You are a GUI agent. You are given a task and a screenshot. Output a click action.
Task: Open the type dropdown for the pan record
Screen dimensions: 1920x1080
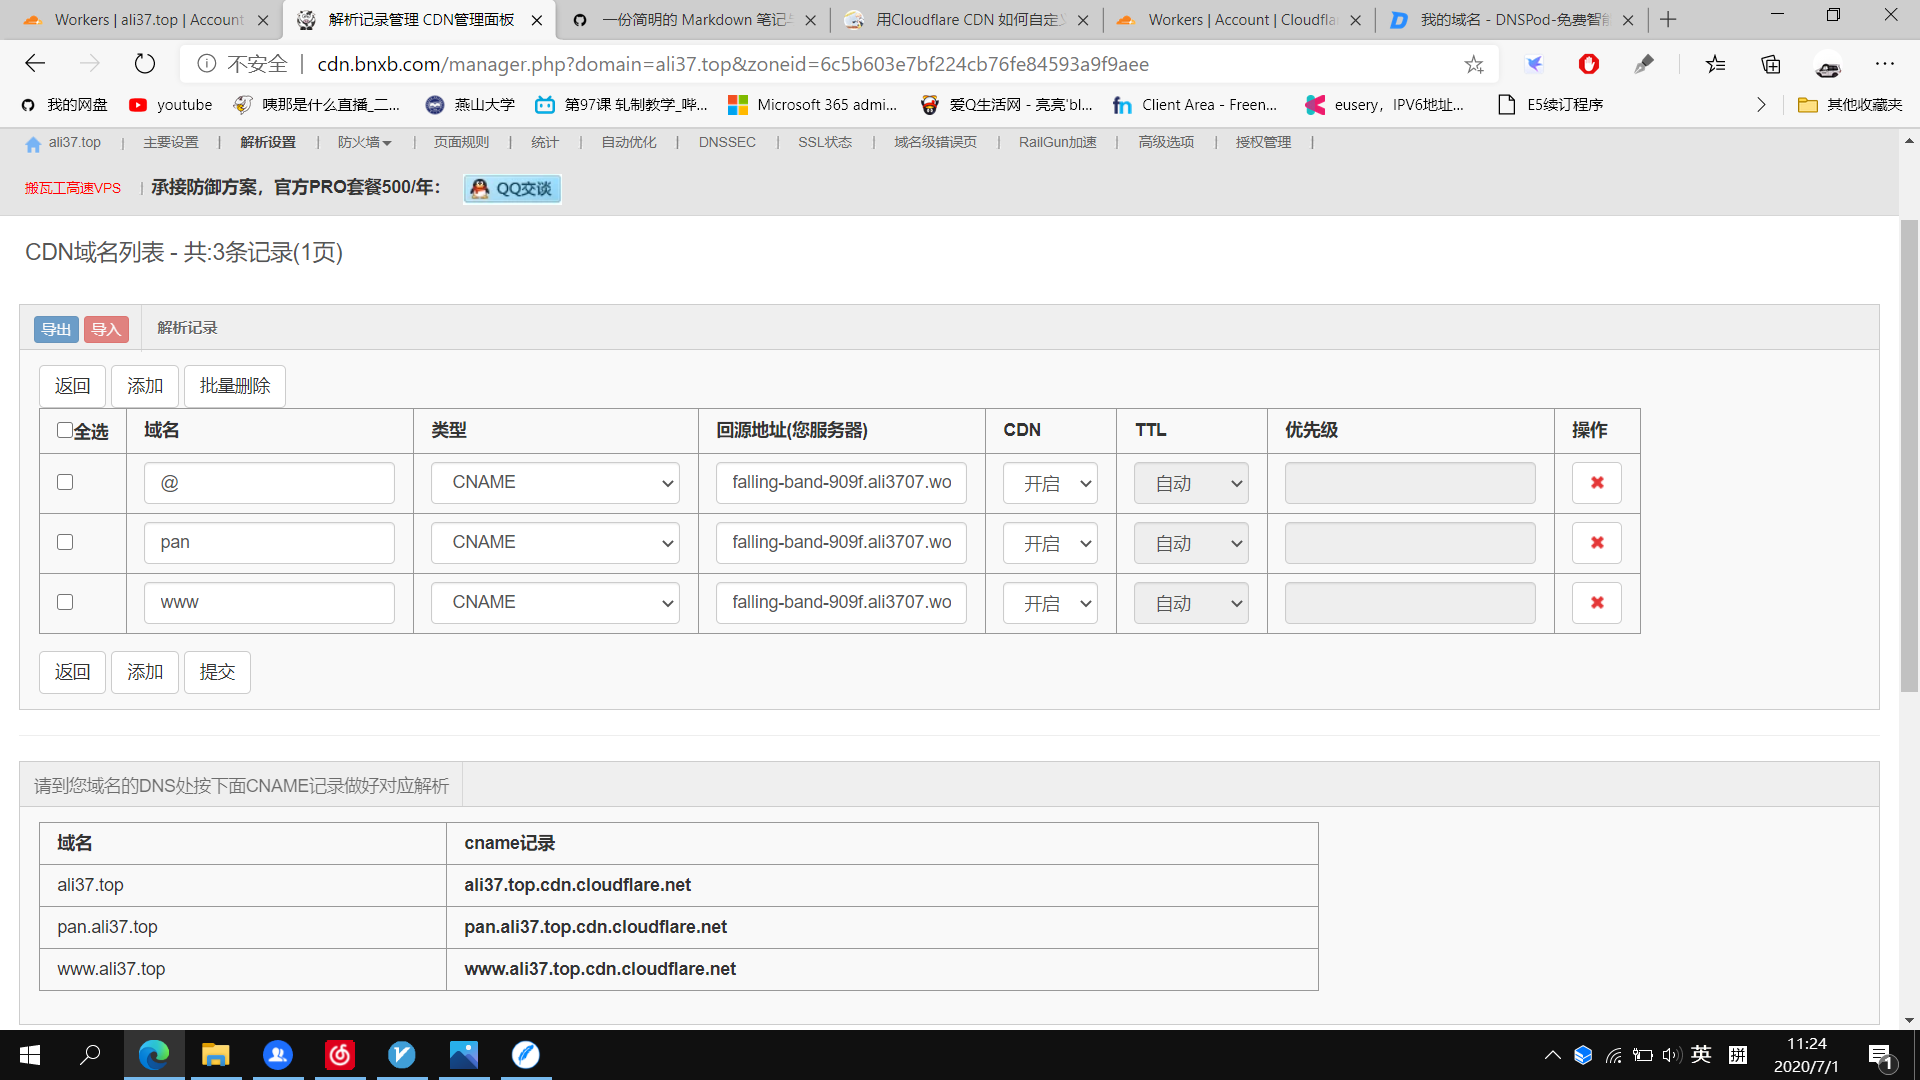pyautogui.click(x=555, y=543)
